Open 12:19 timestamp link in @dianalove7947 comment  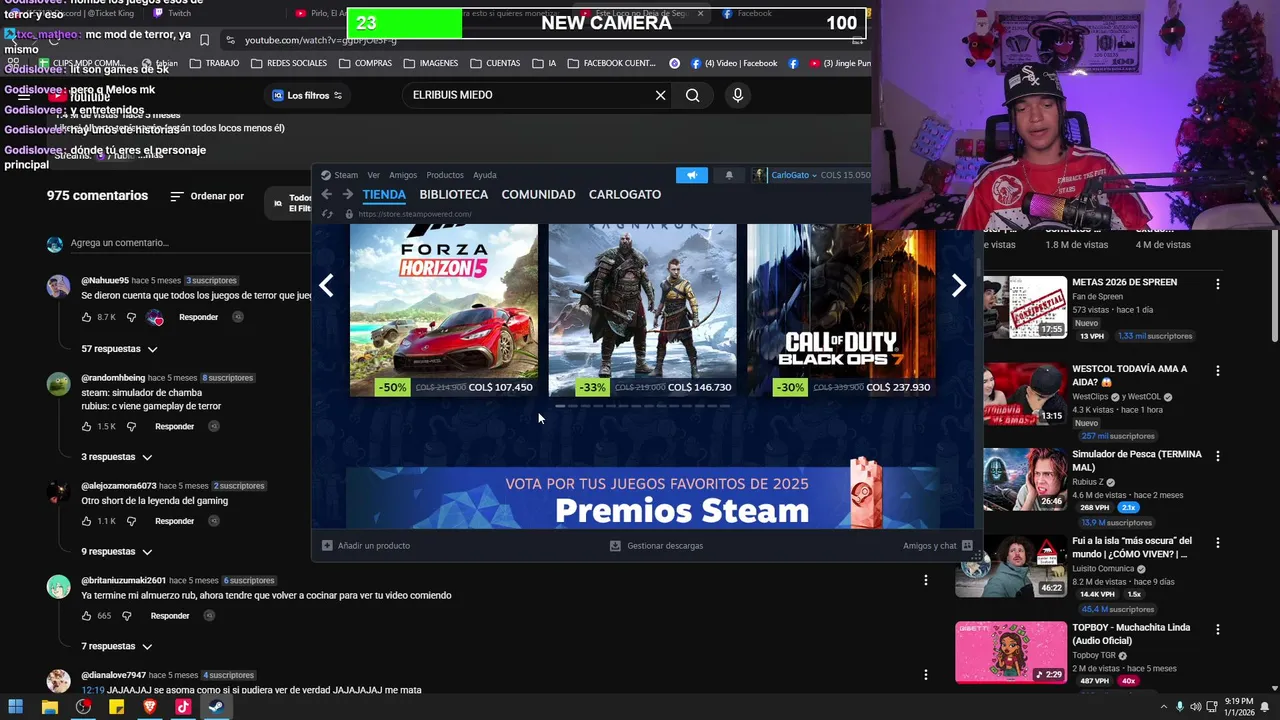coord(93,690)
